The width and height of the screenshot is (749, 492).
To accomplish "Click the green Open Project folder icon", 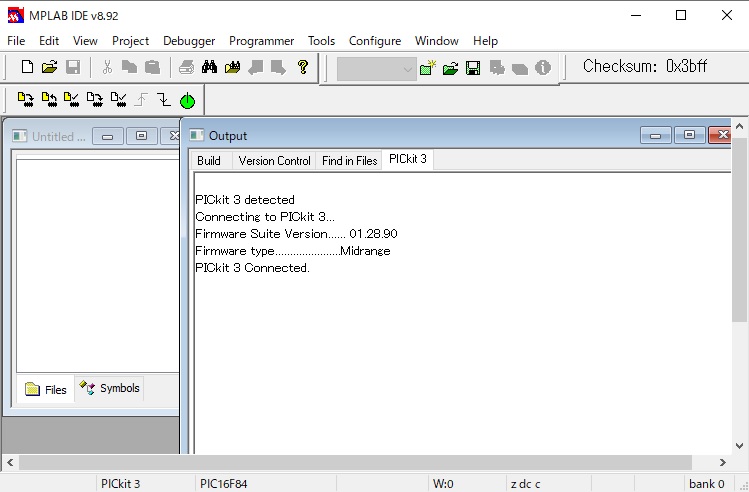I will click(450, 68).
